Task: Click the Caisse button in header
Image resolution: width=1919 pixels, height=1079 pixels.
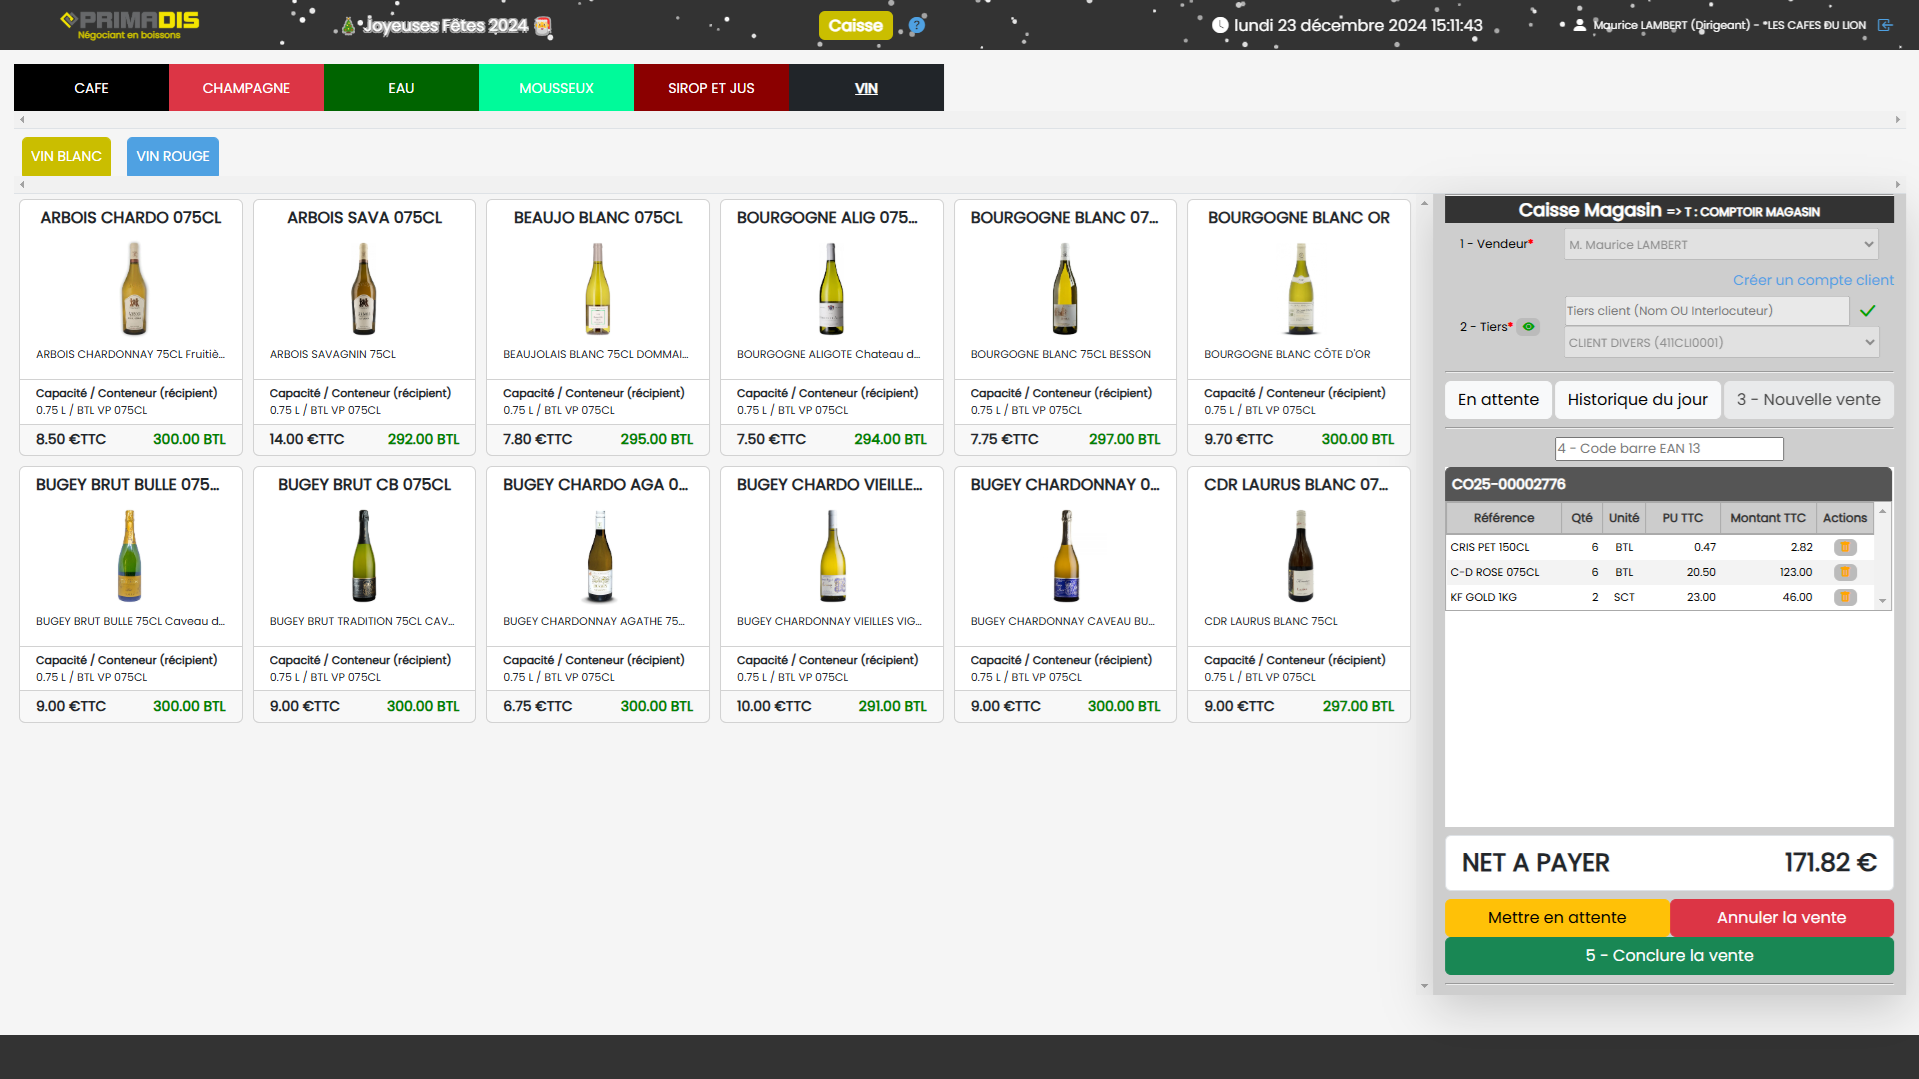Action: click(x=855, y=26)
